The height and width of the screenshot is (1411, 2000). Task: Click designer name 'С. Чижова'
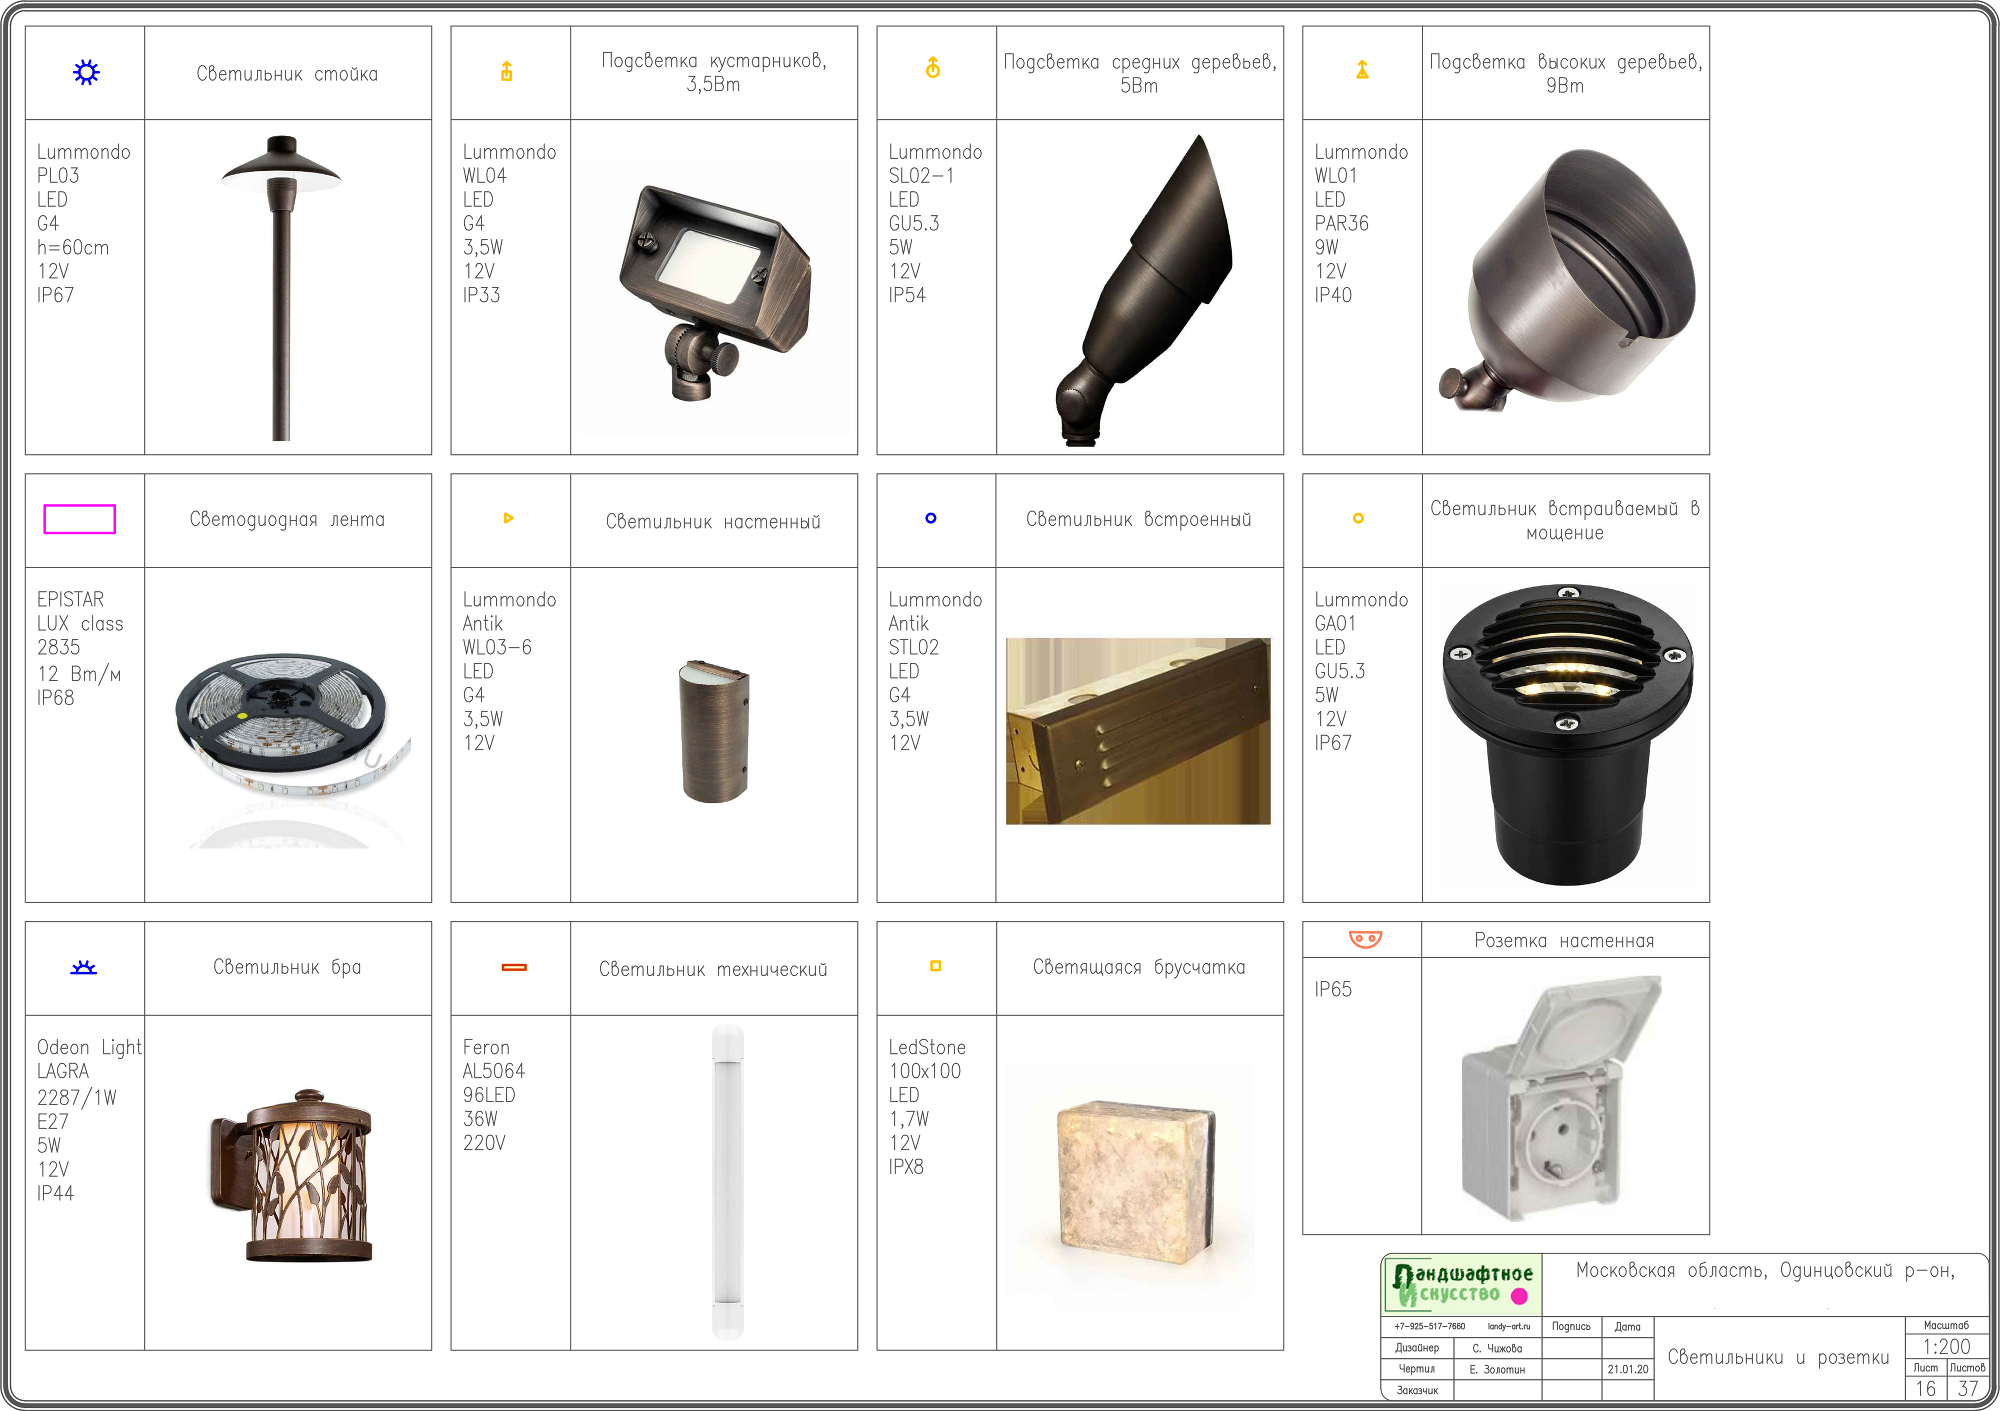(1497, 1348)
